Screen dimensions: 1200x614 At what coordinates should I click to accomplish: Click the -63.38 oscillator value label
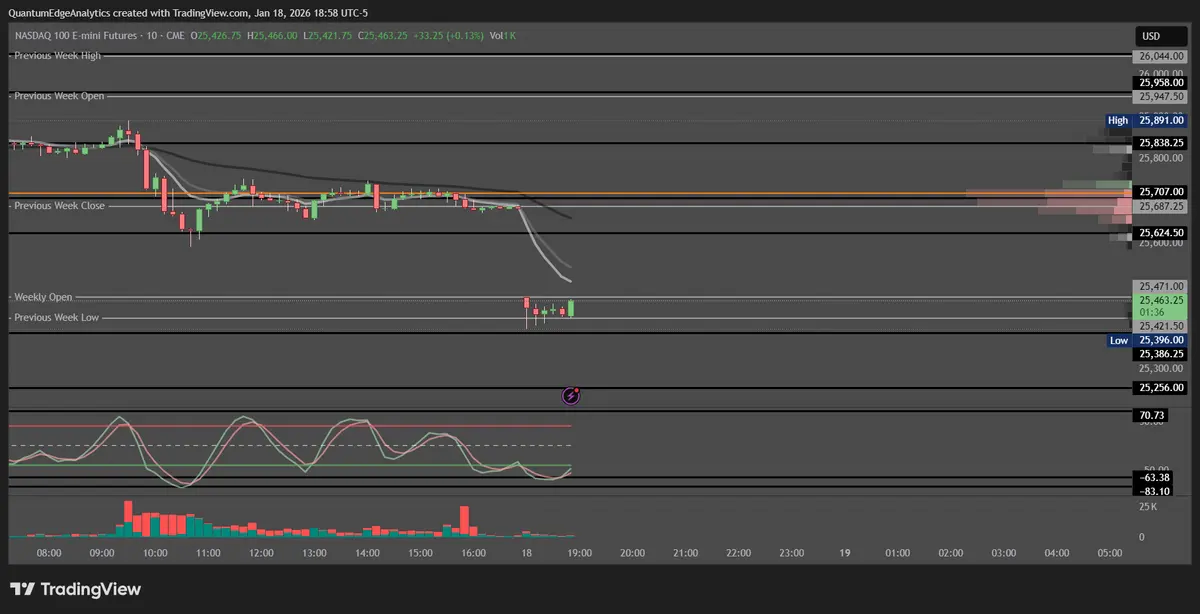[1153, 477]
